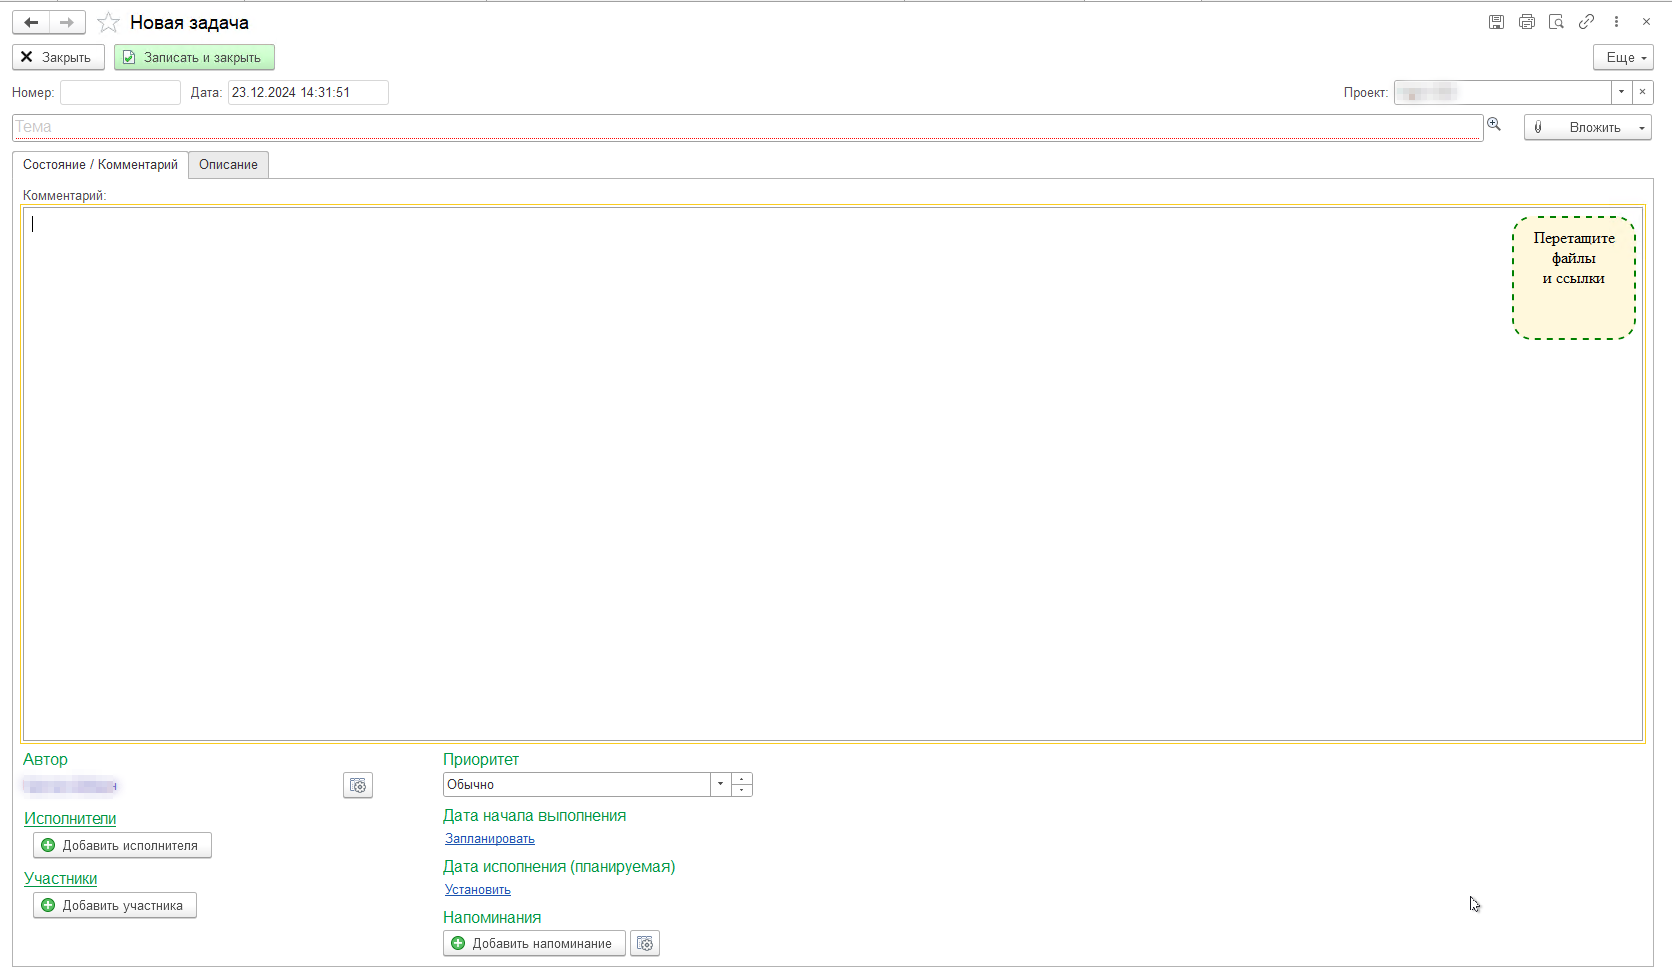Screen dimensions: 1672x972
Task: Open the Вложить attachment dropdown
Action: [1588, 127]
